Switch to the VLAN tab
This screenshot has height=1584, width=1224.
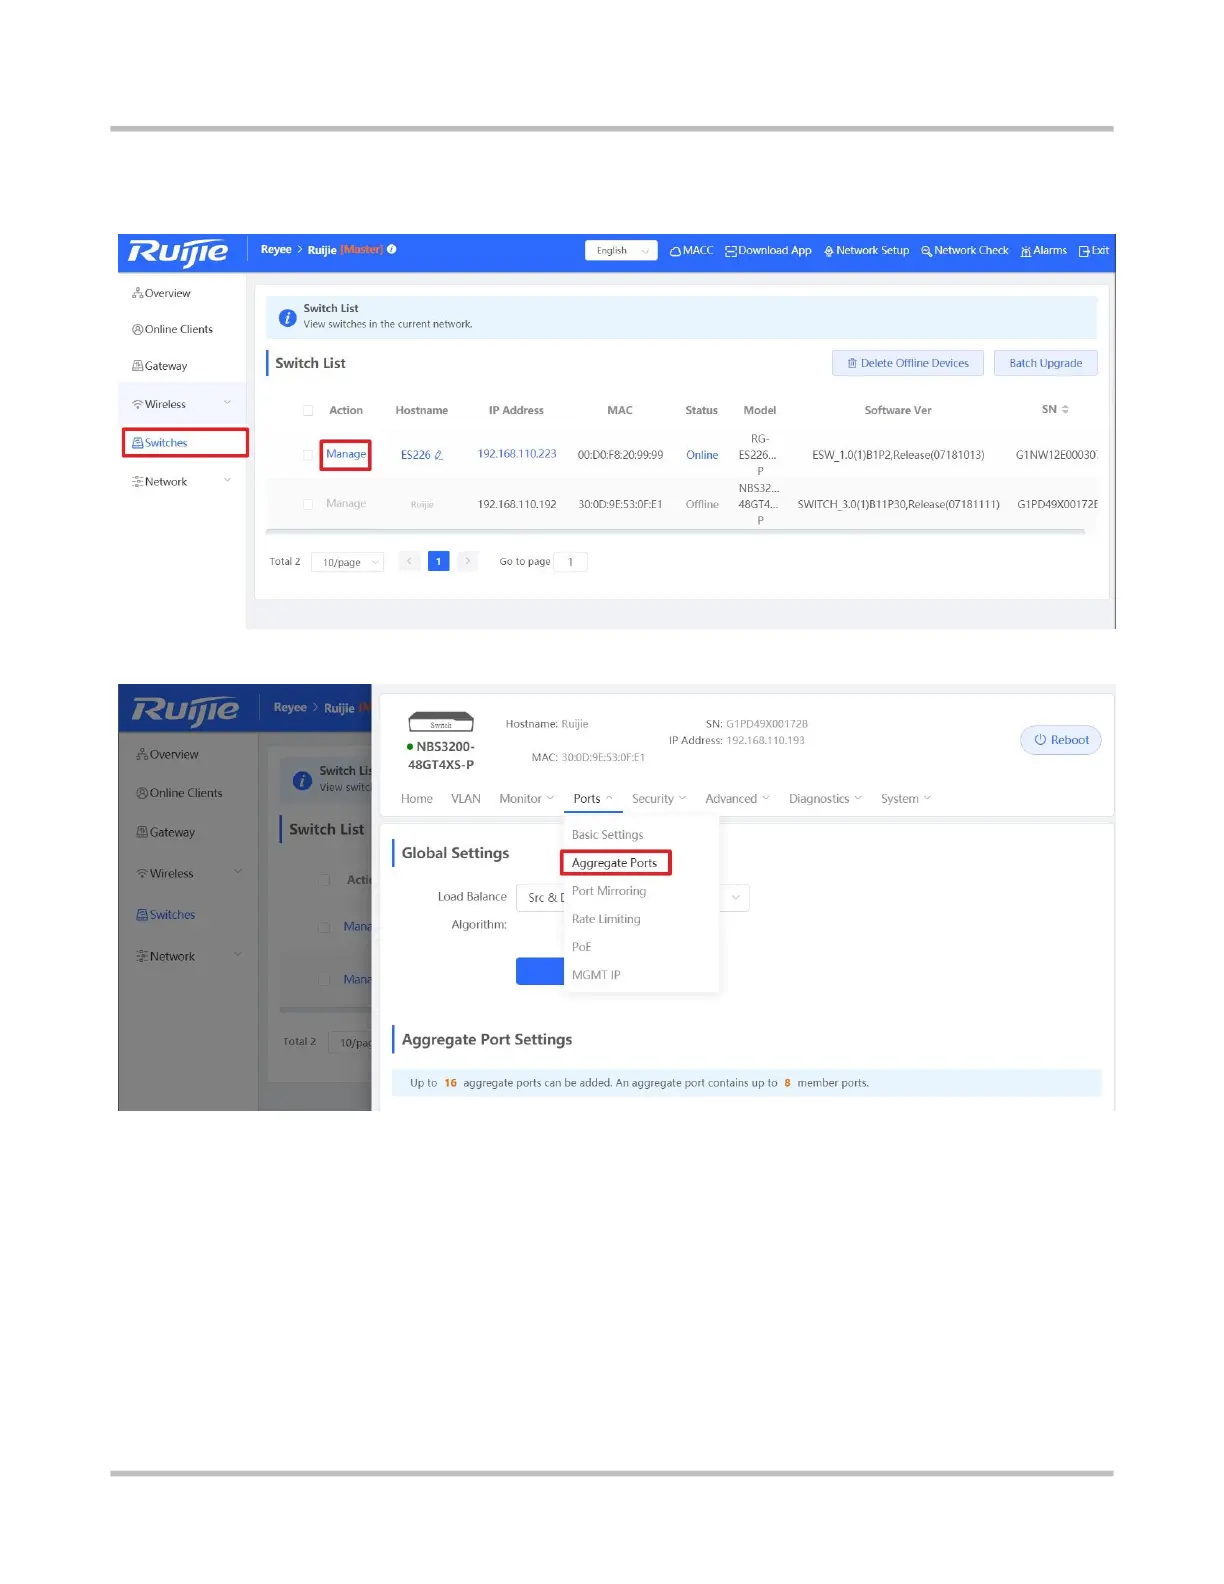coord(466,799)
